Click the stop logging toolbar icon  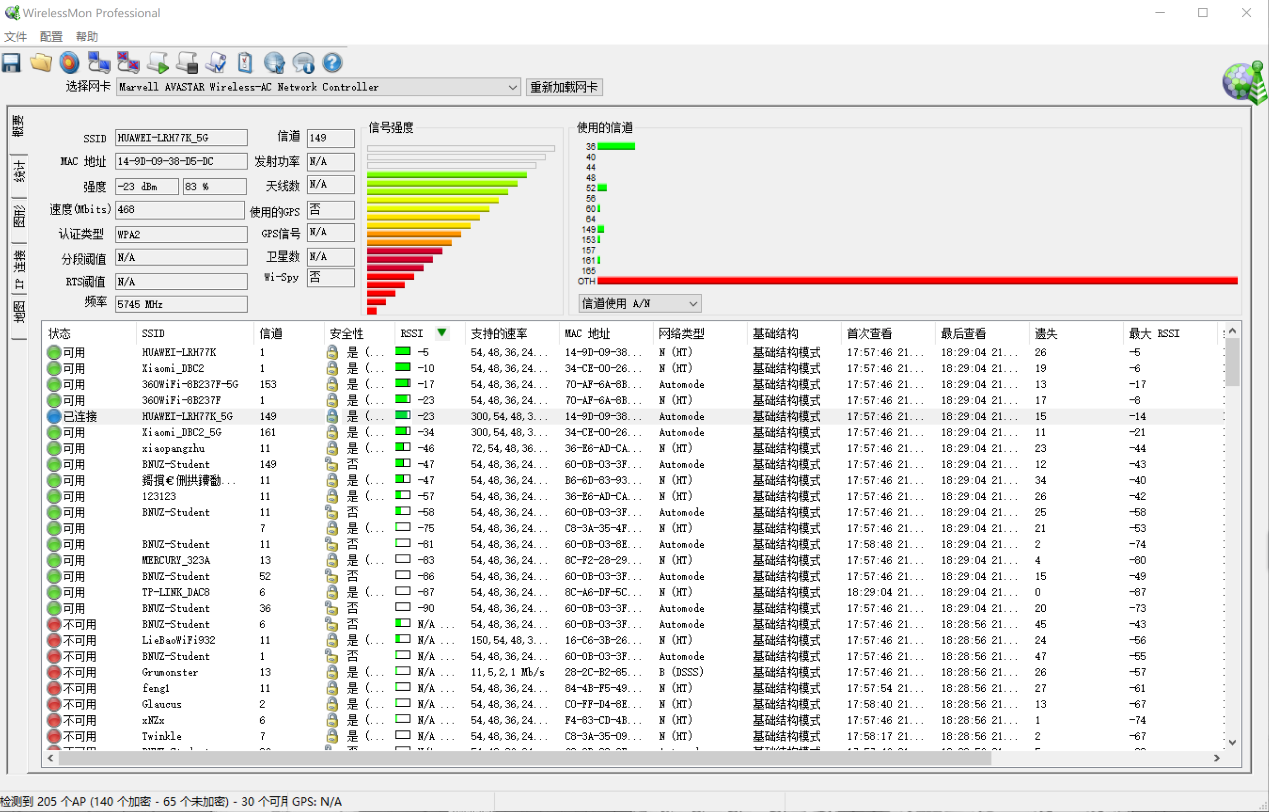[187, 63]
